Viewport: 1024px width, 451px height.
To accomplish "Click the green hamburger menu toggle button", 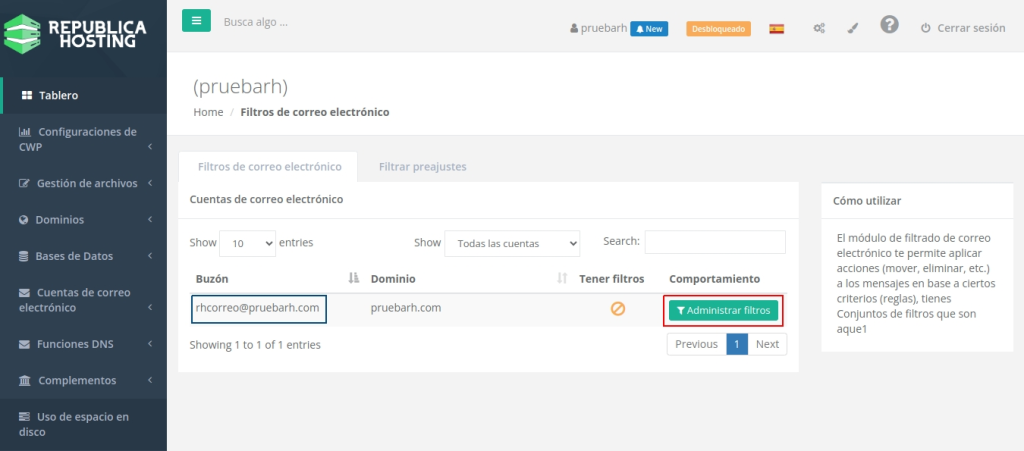I will point(196,20).
